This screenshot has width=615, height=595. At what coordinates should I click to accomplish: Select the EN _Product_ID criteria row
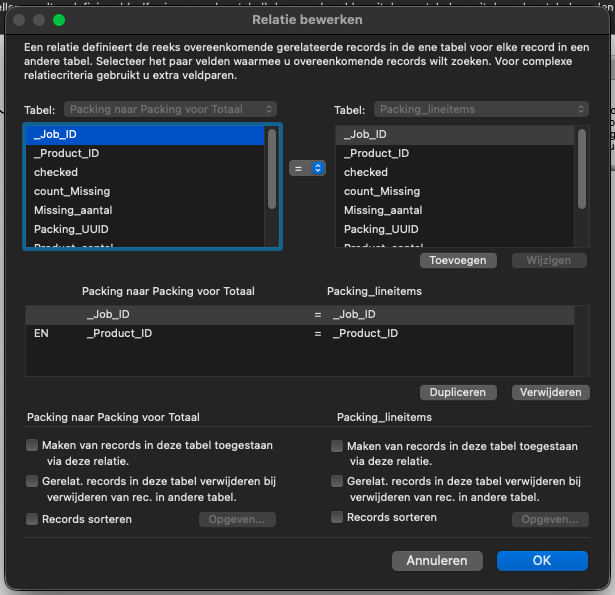tap(300, 333)
